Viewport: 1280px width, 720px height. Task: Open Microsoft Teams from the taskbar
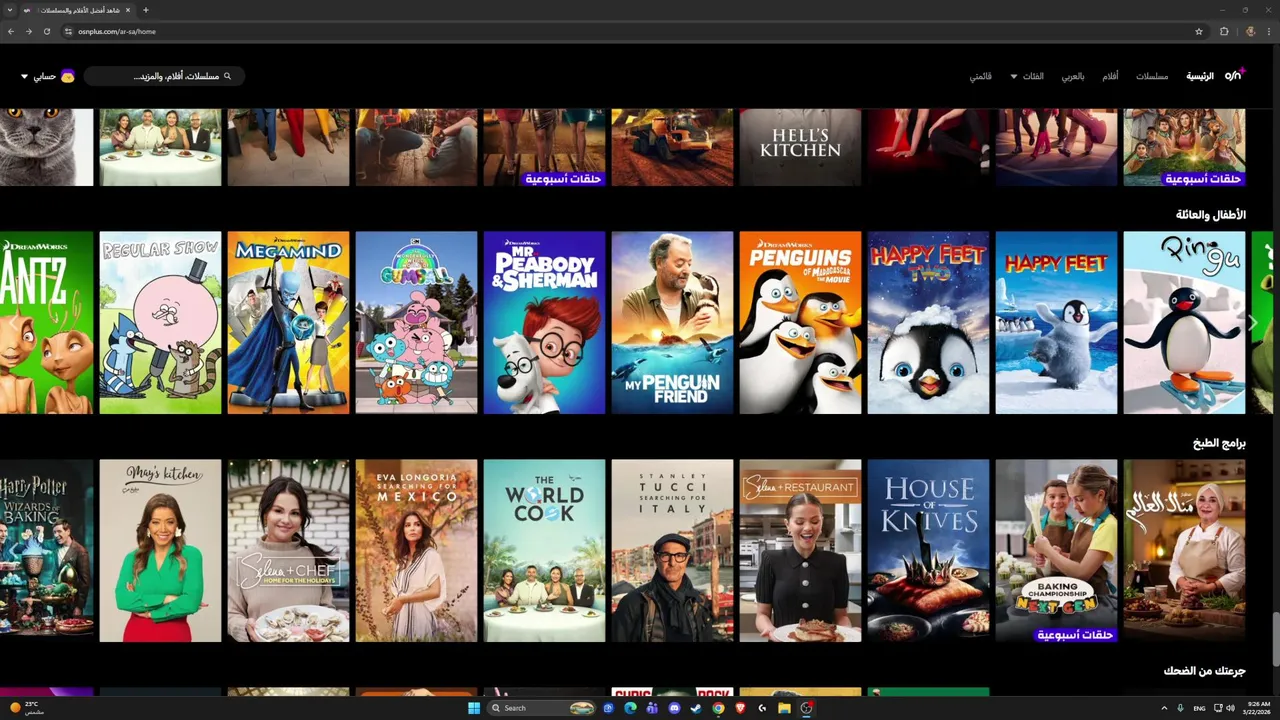(x=652, y=708)
